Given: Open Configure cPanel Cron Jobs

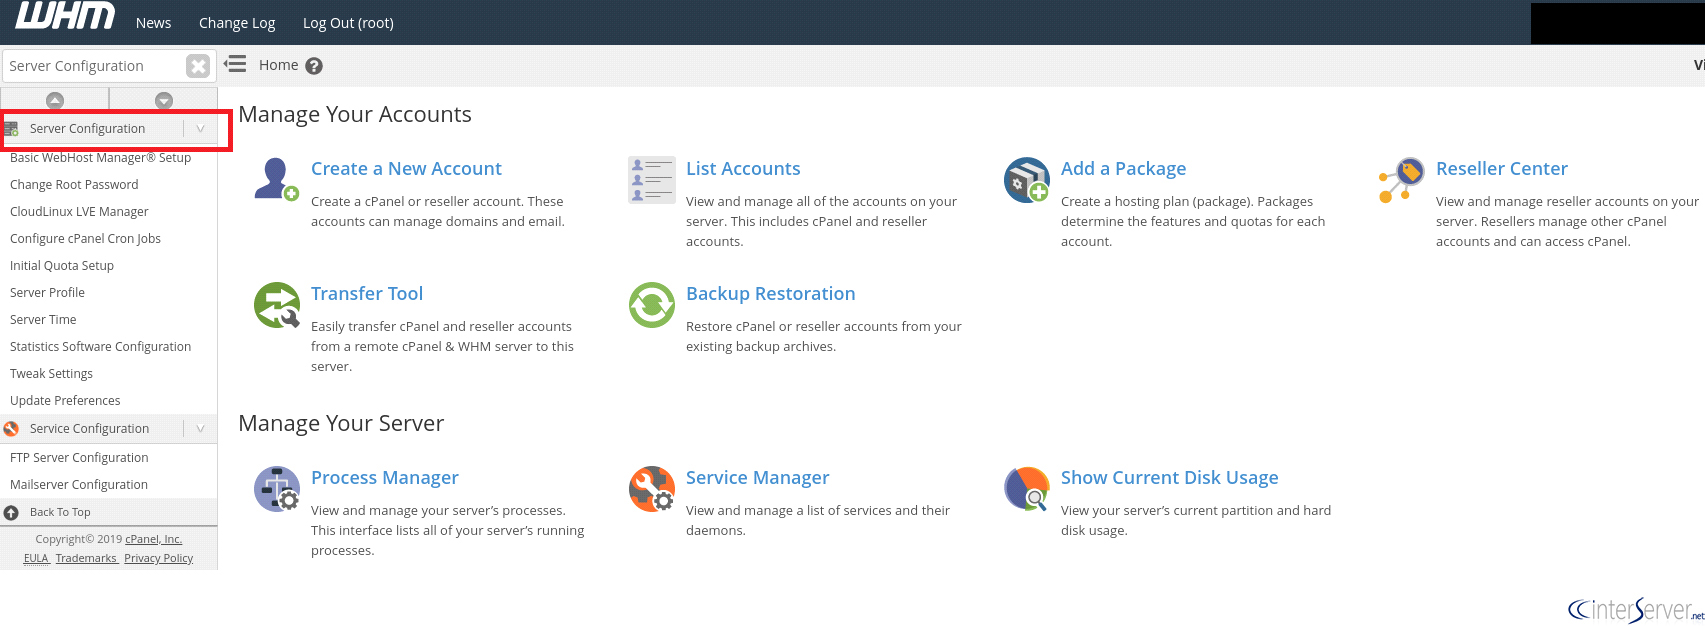Looking at the screenshot, I should (85, 239).
